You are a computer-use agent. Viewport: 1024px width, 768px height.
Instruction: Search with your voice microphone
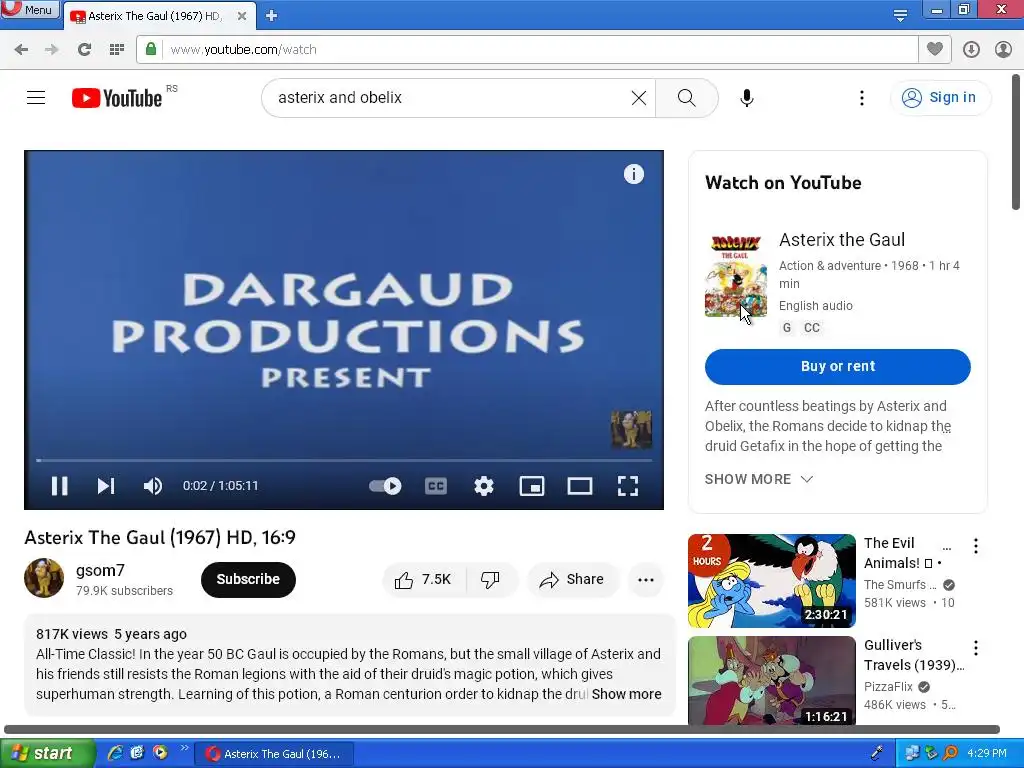747,98
